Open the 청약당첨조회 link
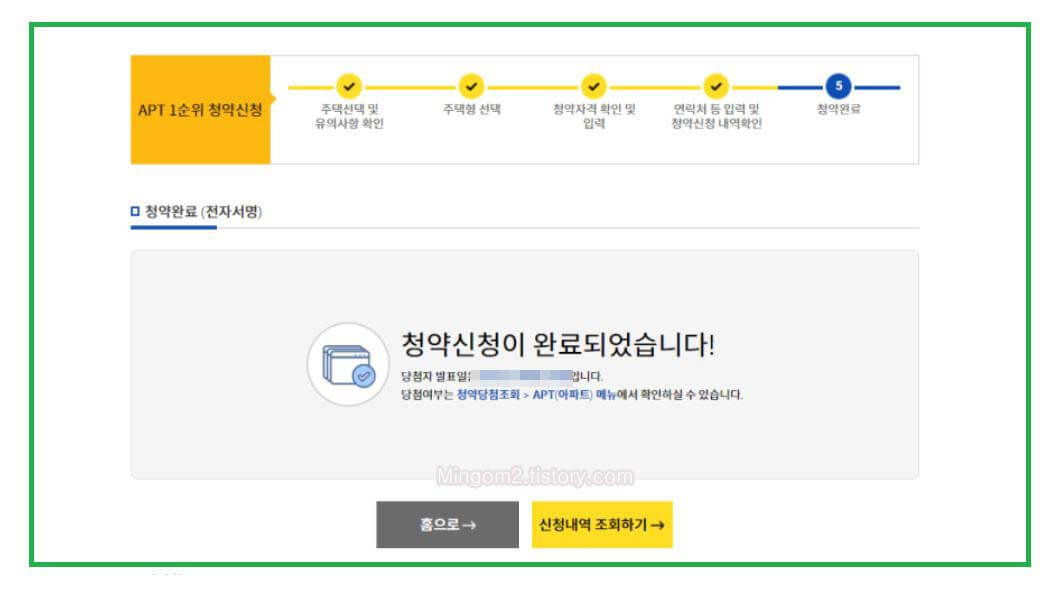 pos(490,392)
